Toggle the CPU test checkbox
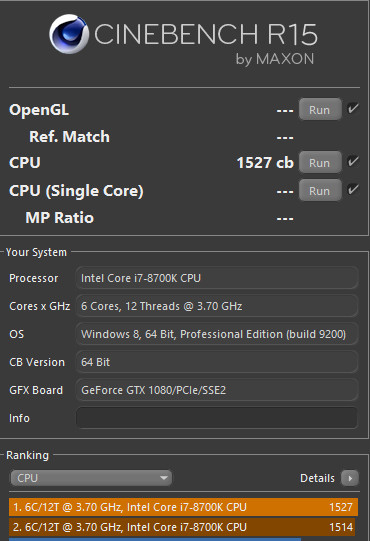The height and width of the screenshot is (541, 370). [x=353, y=161]
